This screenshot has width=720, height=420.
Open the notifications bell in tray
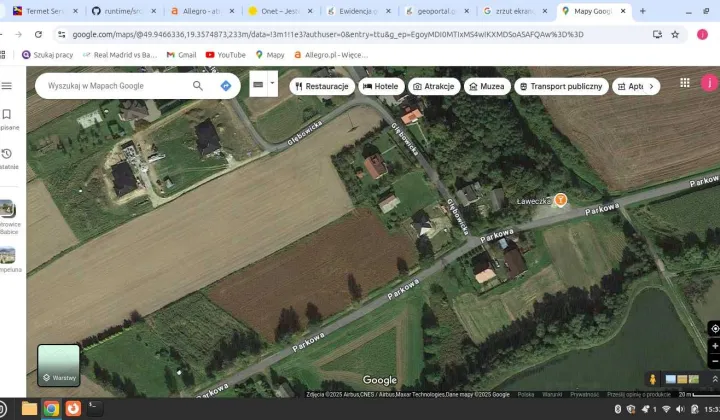click(x=646, y=409)
